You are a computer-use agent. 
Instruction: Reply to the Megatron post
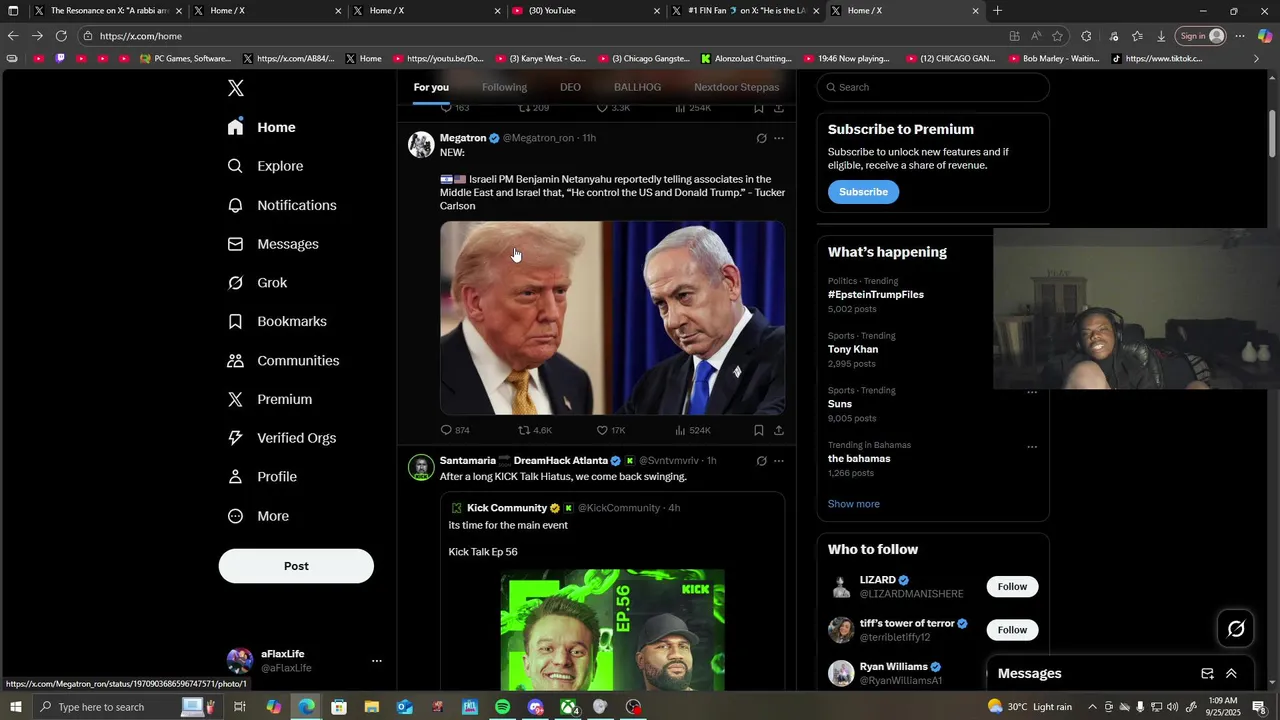[x=455, y=430]
